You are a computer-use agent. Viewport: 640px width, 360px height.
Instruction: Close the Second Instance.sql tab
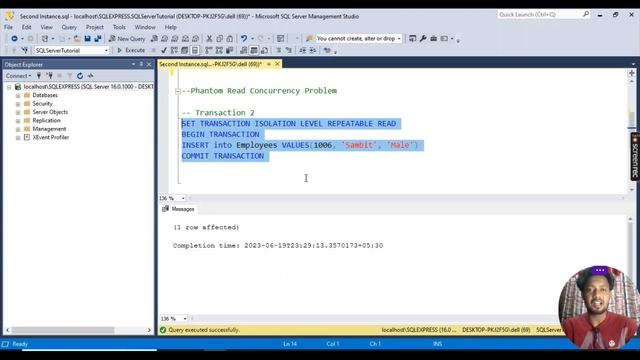[277, 64]
